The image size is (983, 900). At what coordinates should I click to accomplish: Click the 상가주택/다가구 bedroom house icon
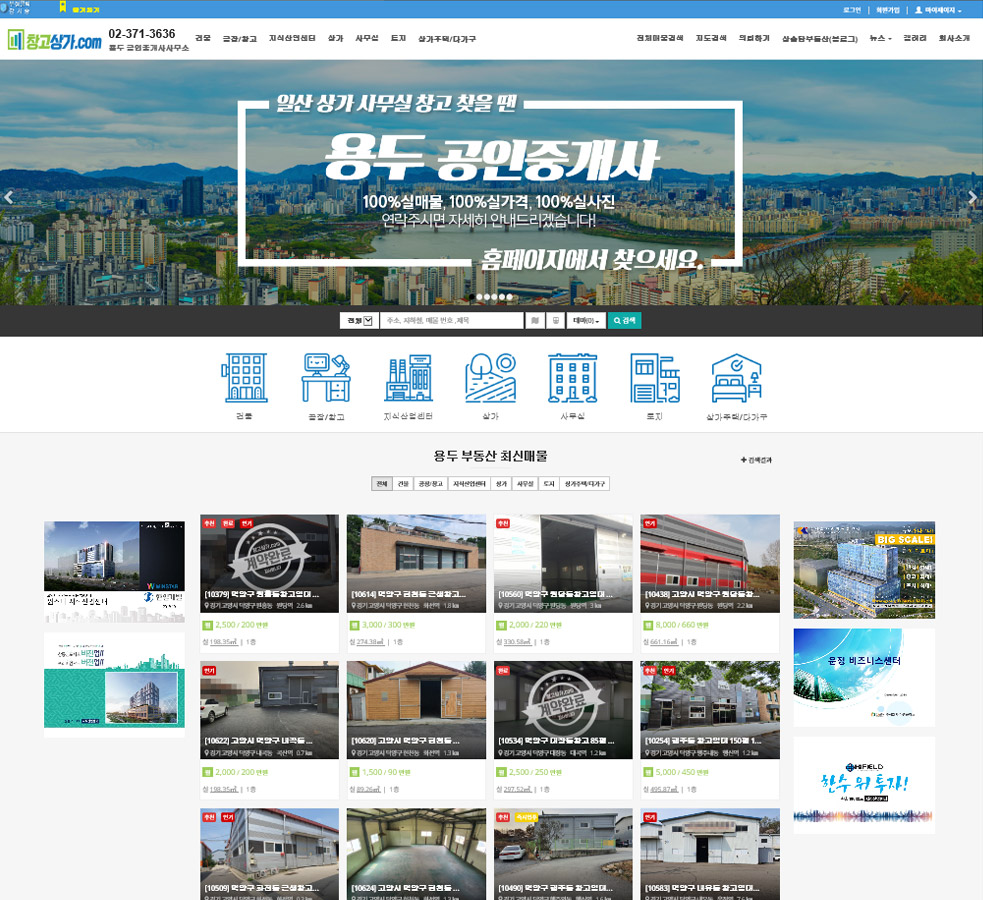(x=736, y=378)
